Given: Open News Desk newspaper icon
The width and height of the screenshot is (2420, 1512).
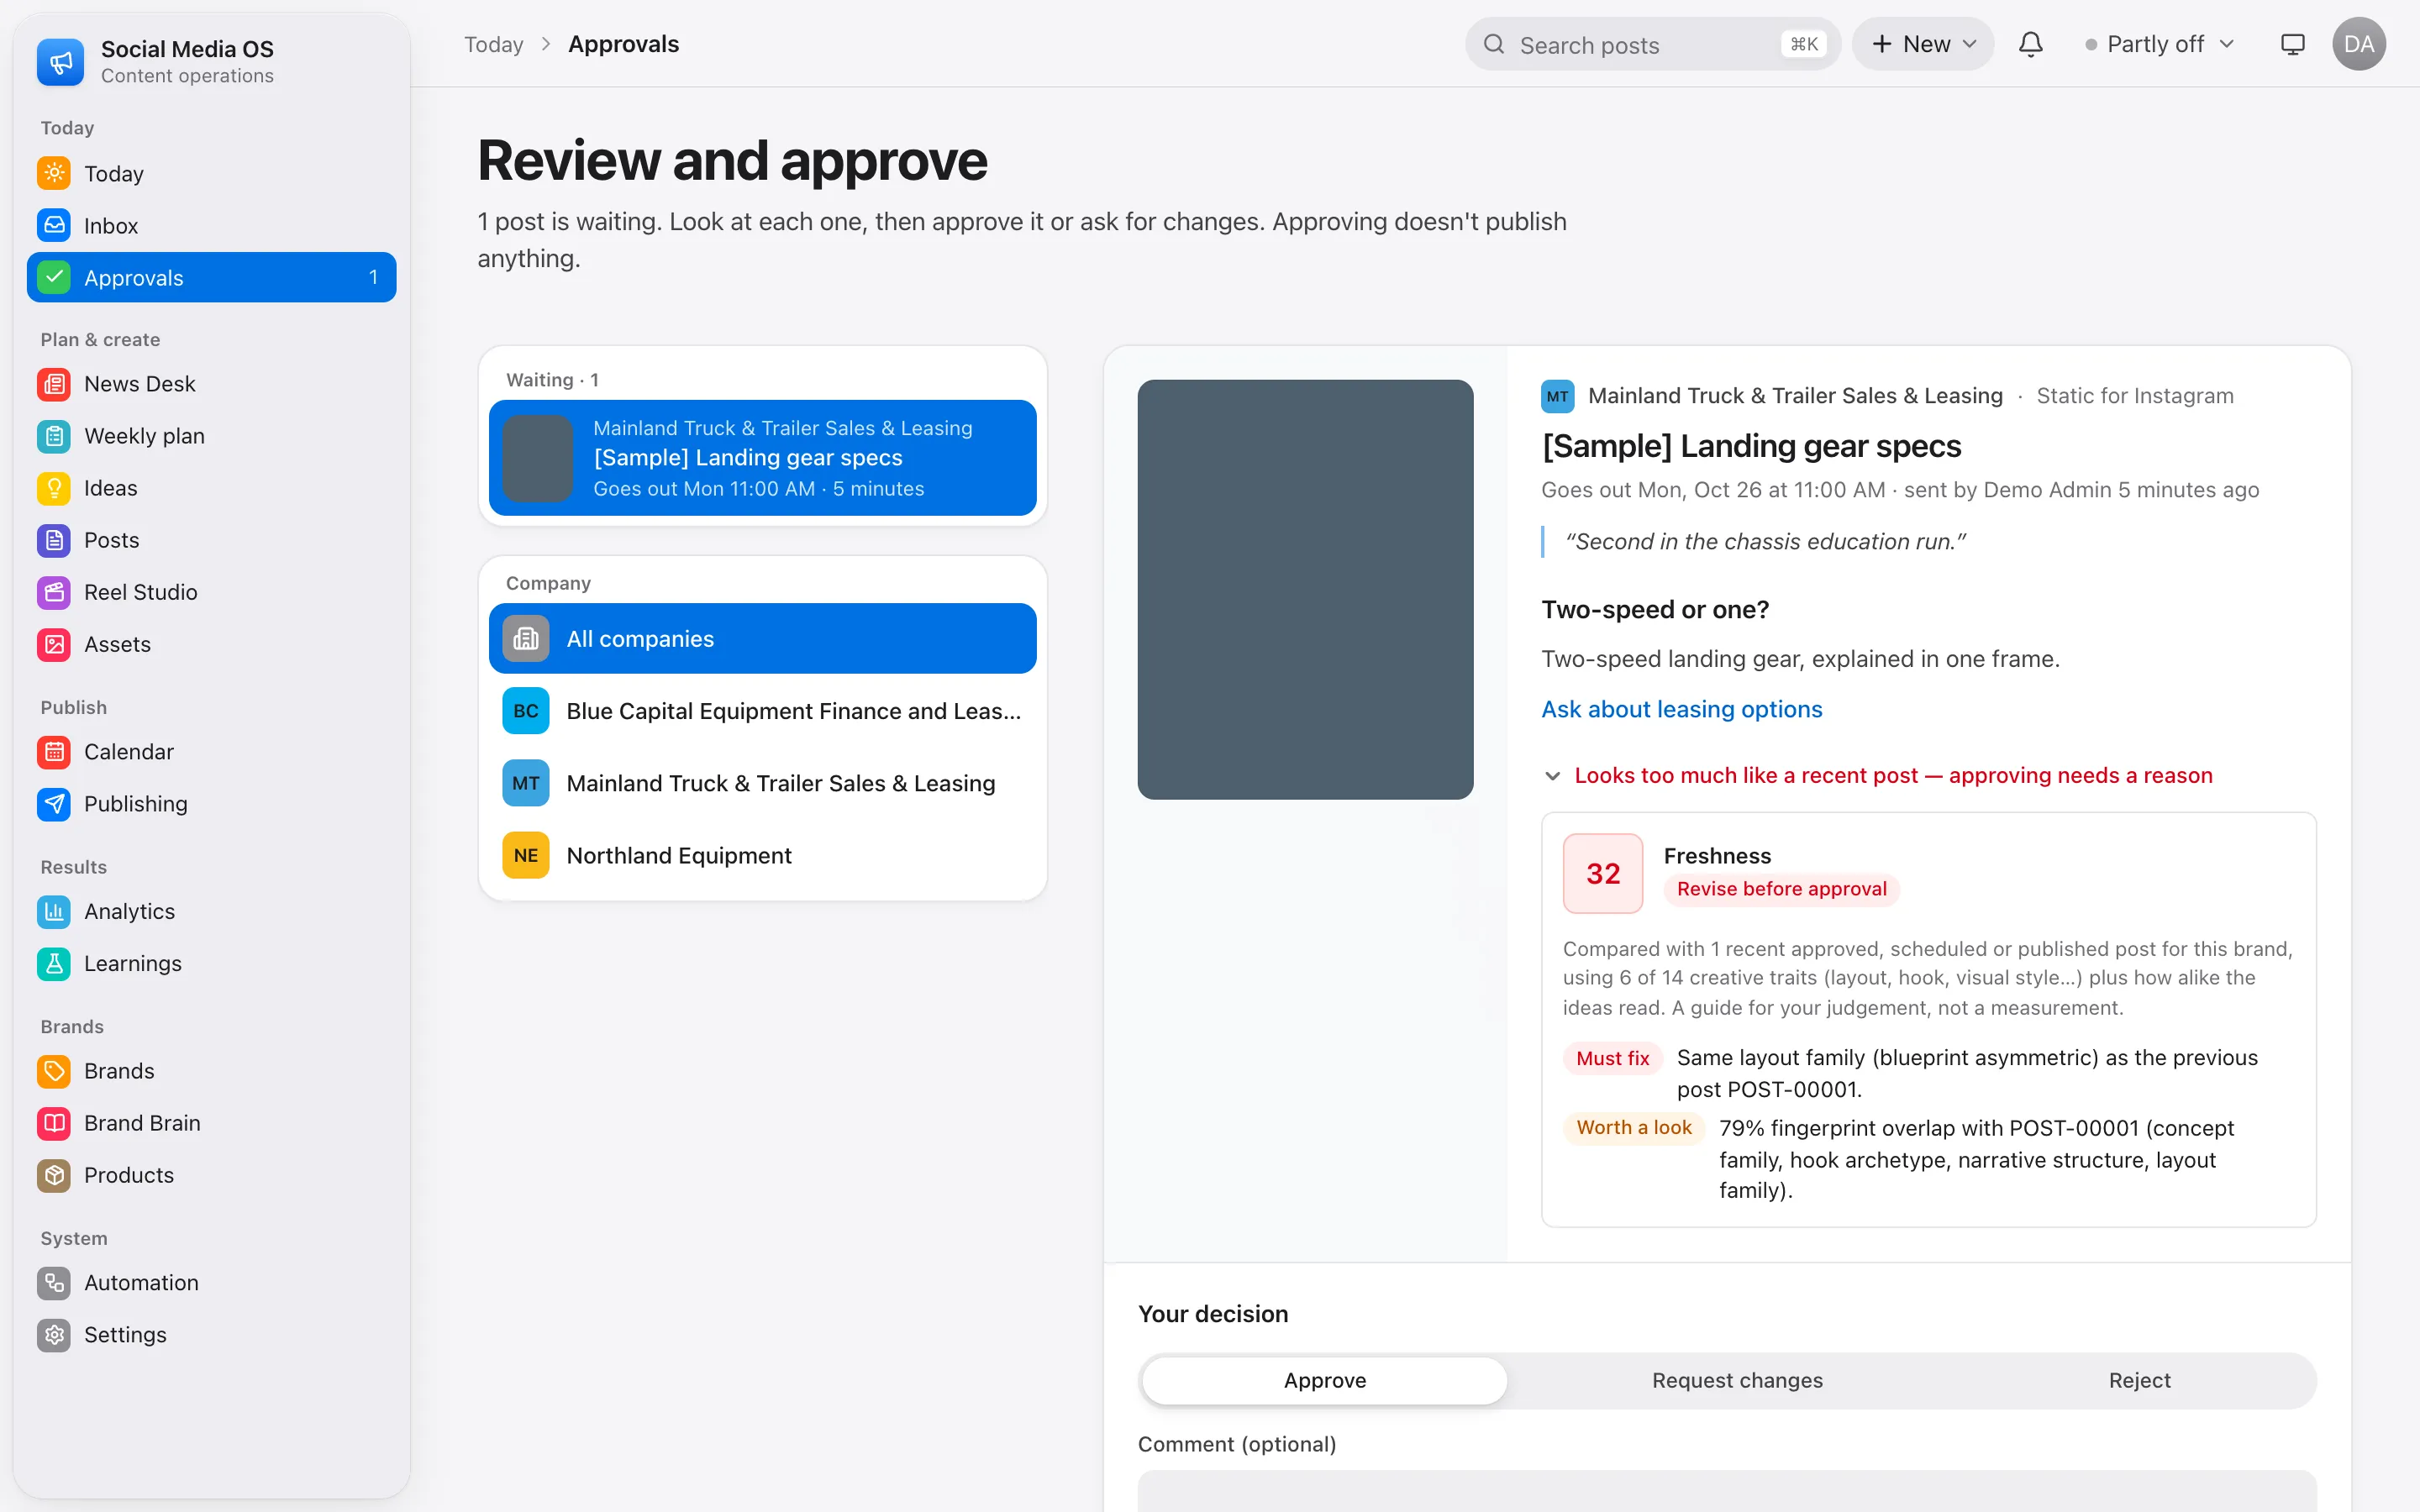Looking at the screenshot, I should pyautogui.click(x=54, y=384).
